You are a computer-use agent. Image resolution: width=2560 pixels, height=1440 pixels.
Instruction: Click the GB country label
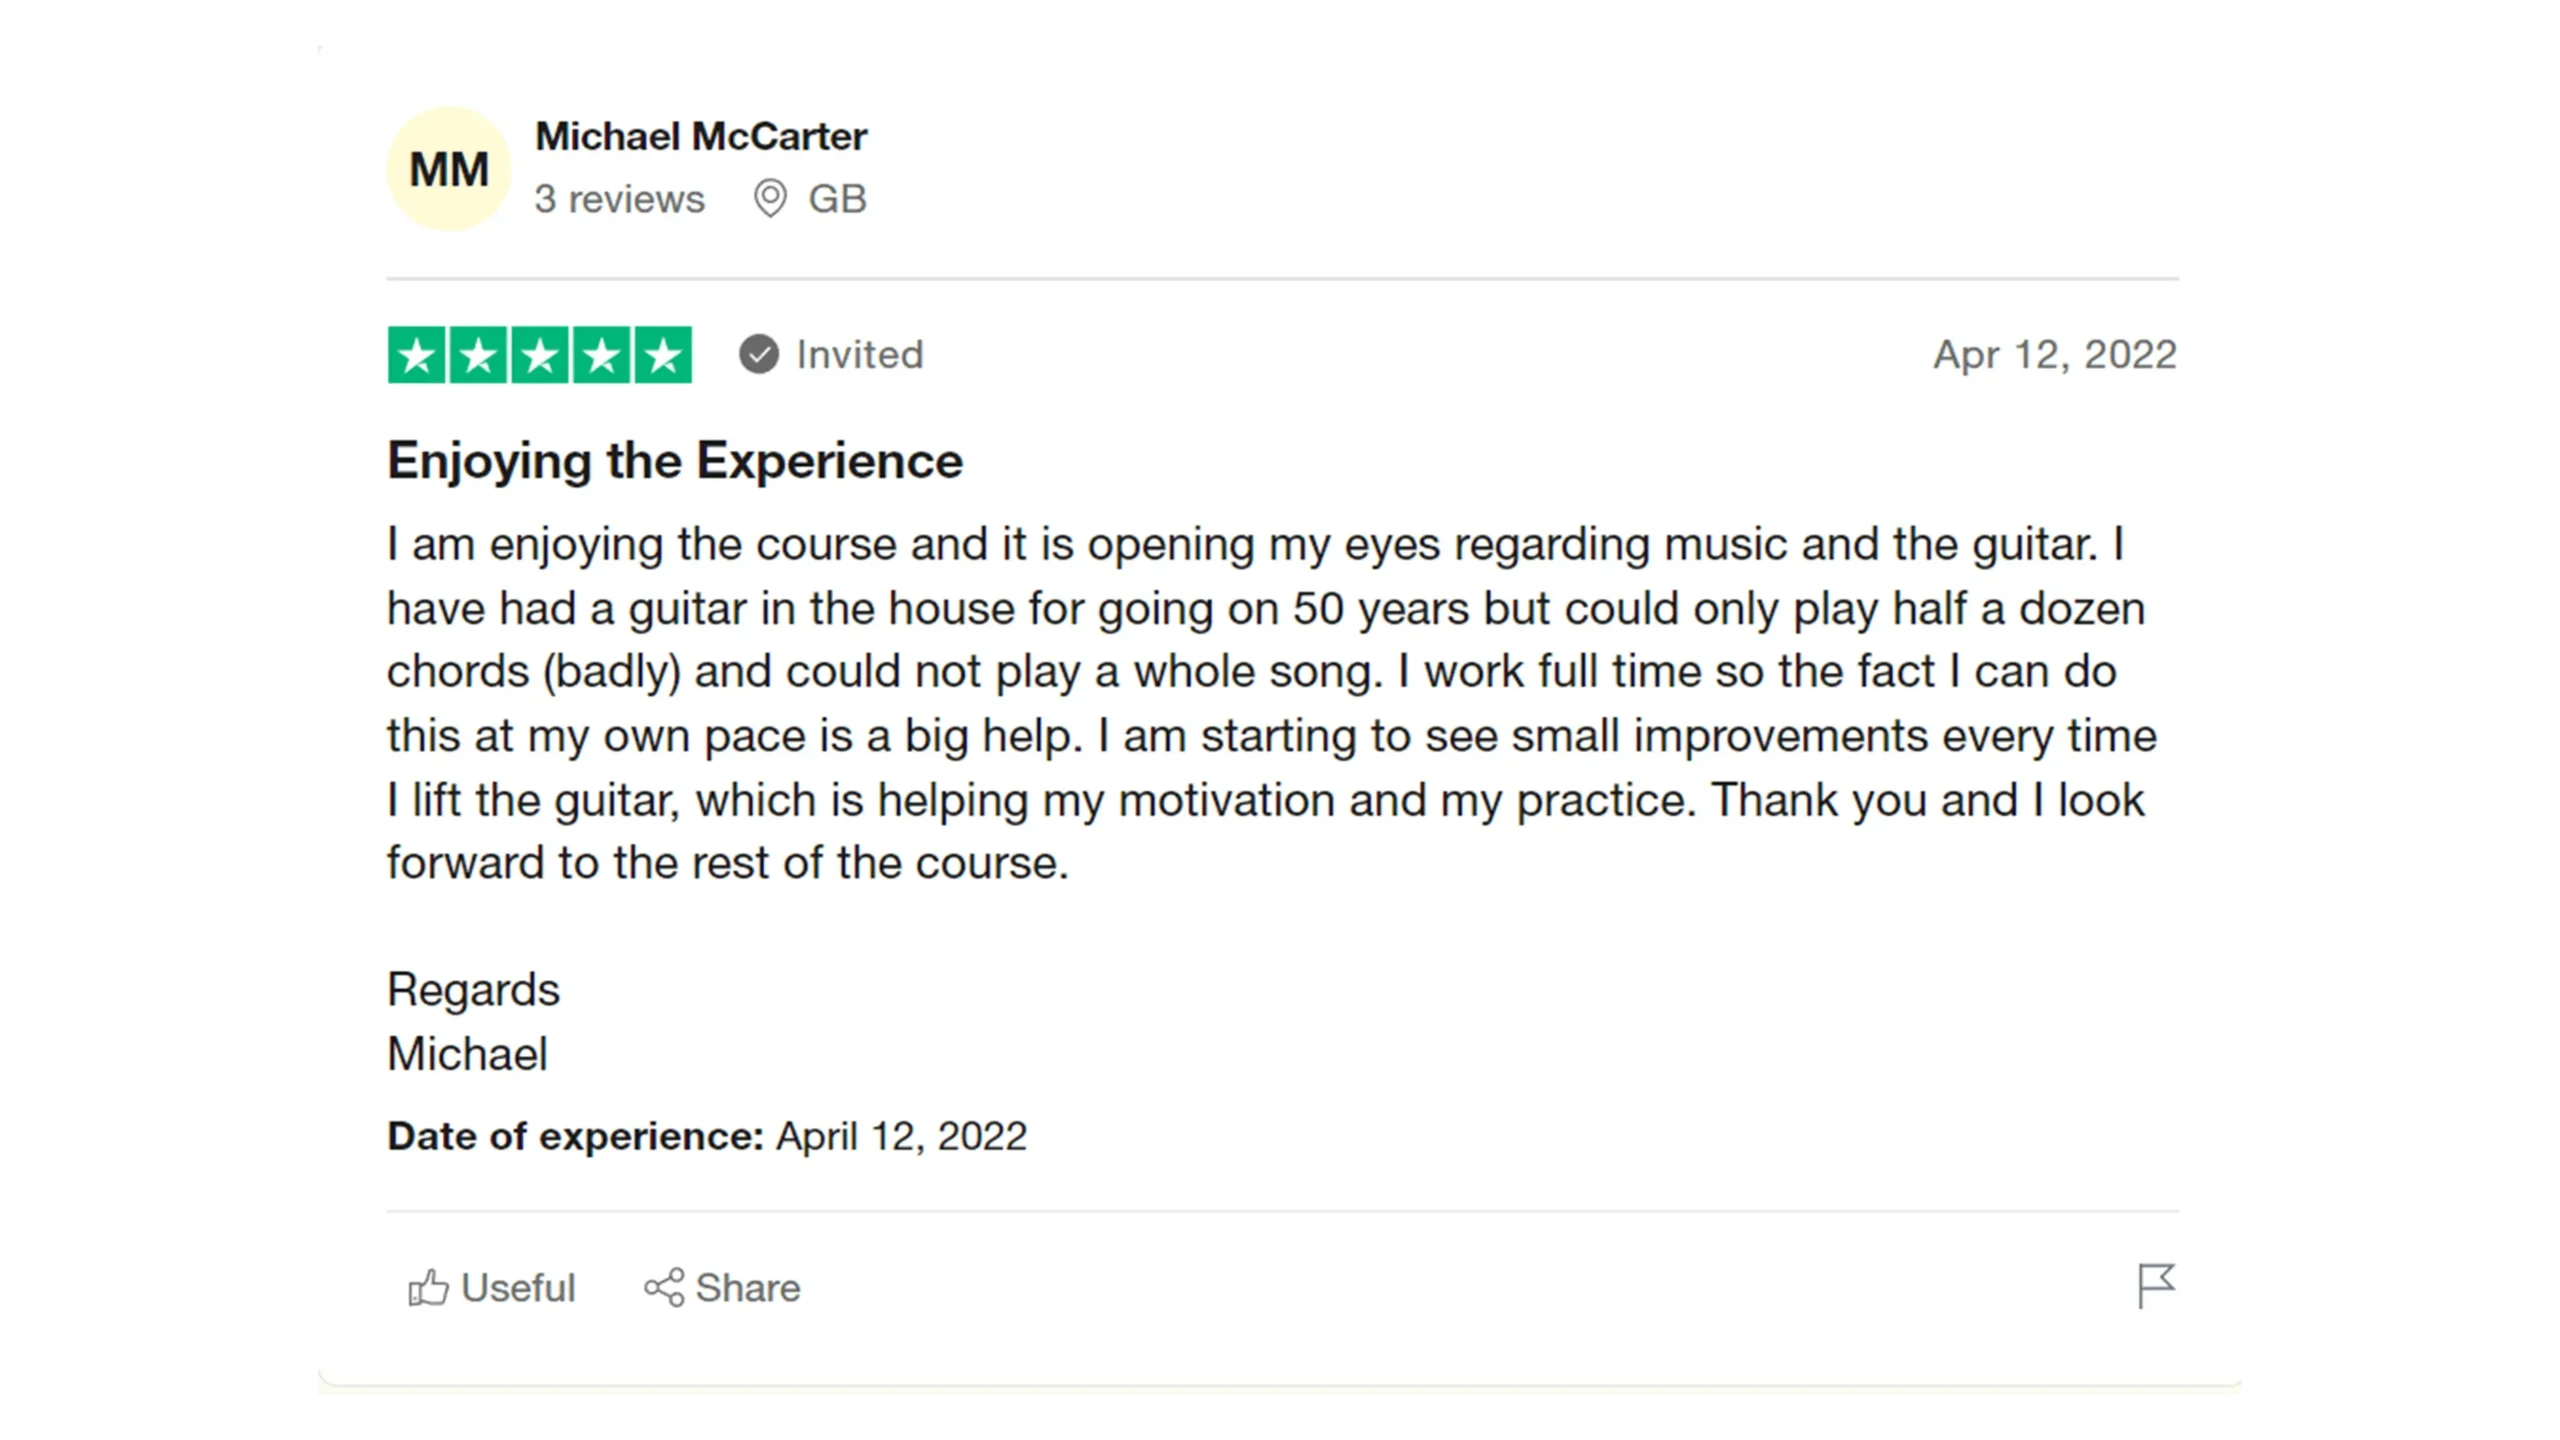tap(837, 199)
